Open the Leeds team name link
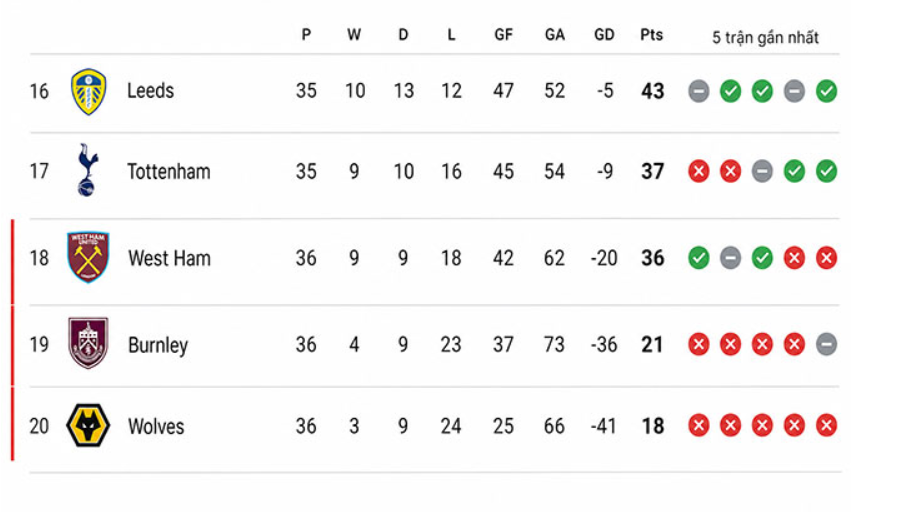Viewport: 909px width, 512px height. point(150,91)
